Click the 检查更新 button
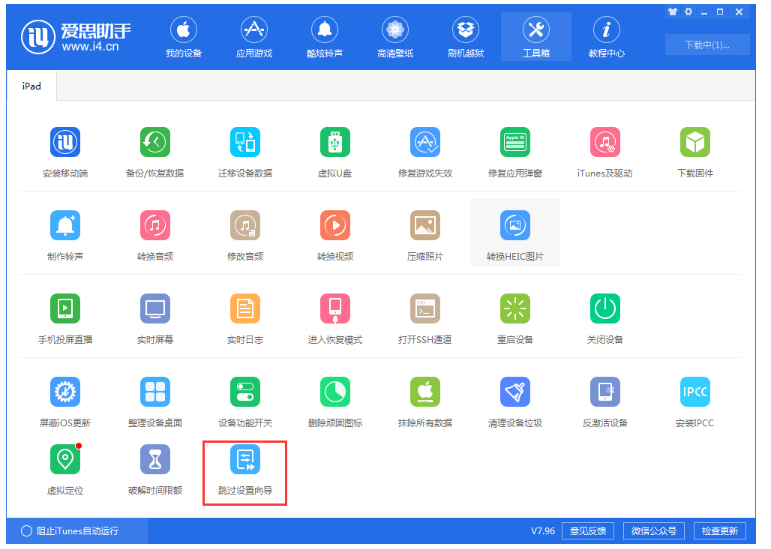The width and height of the screenshot is (771, 549). (719, 531)
